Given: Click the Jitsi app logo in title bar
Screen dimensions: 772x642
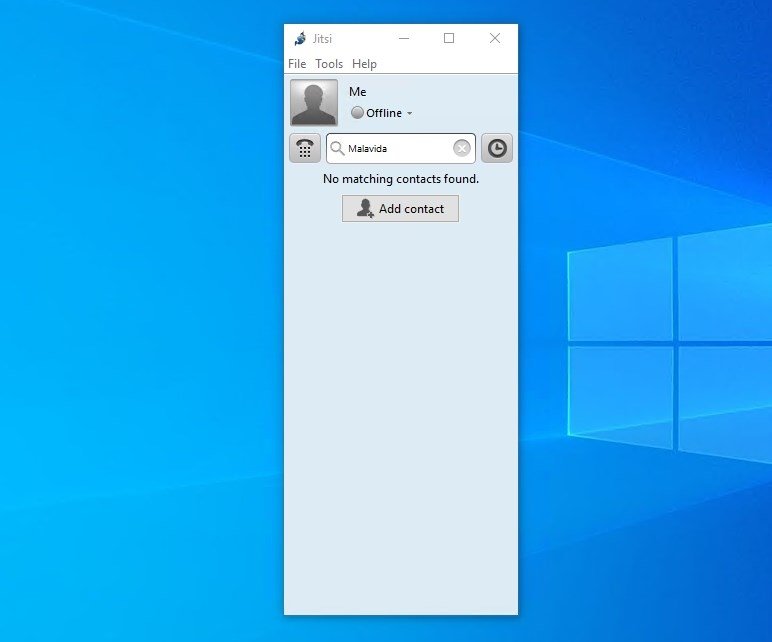Looking at the screenshot, I should click(x=300, y=38).
